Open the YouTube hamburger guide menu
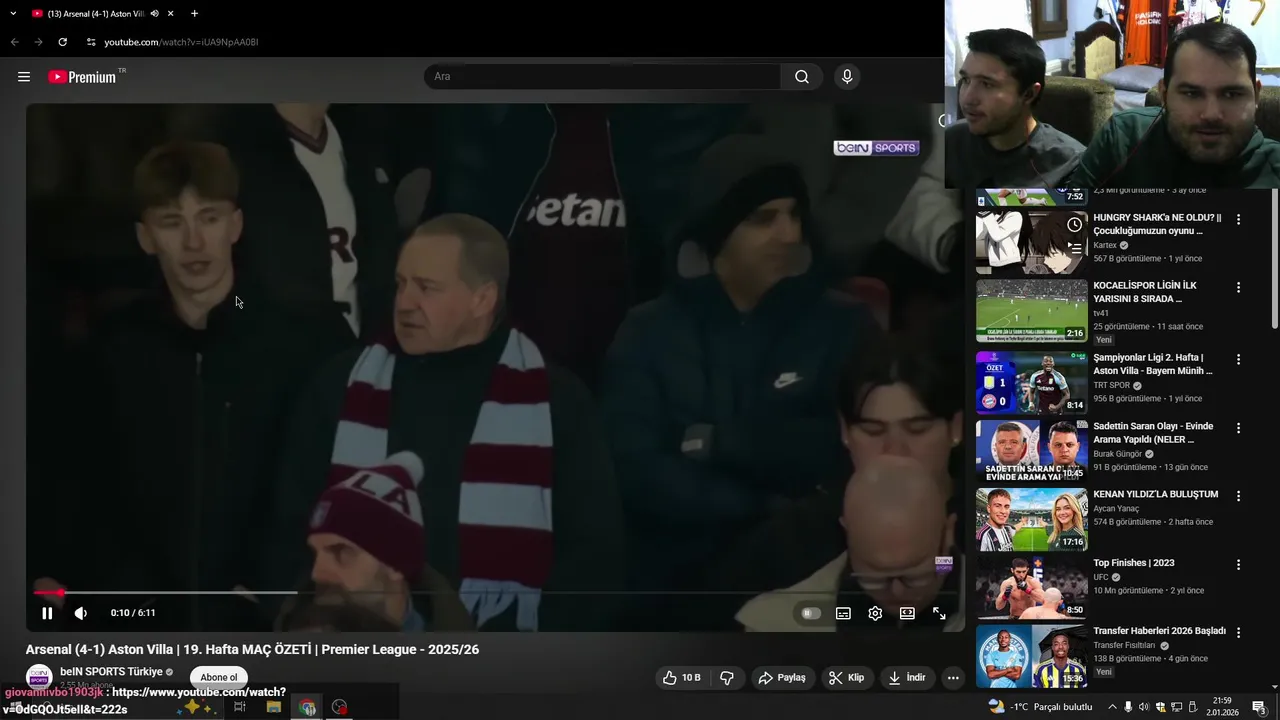This screenshot has width=1280, height=720. (x=24, y=77)
